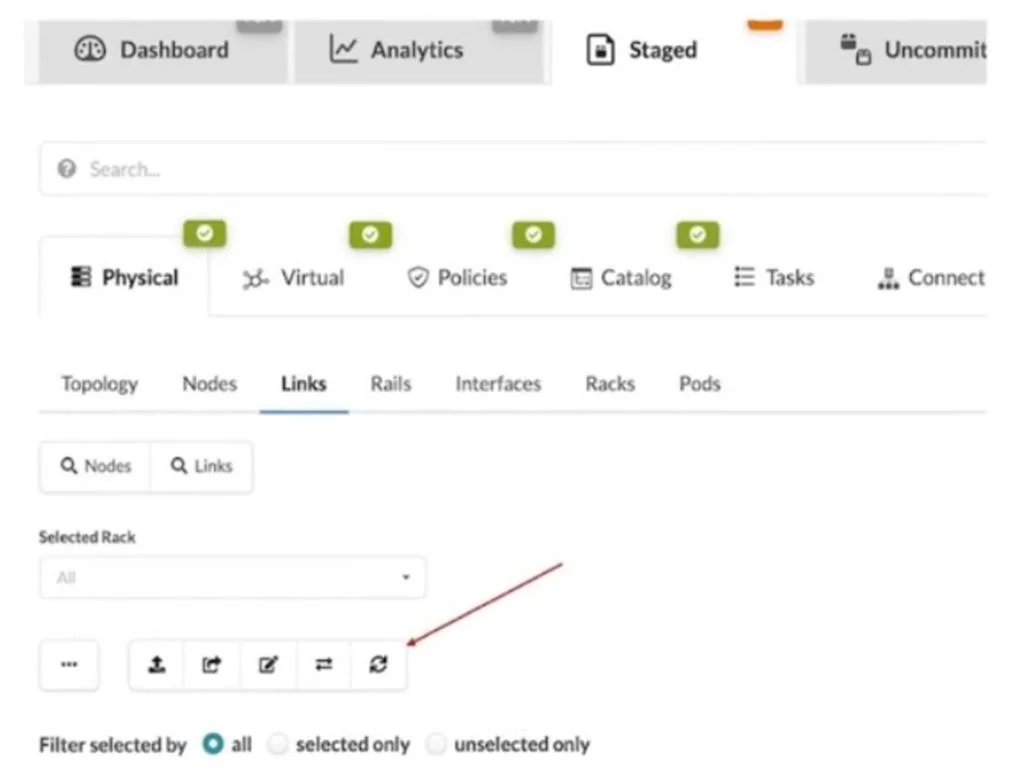Click the Dashboard gauge icon
1027x782 pixels.
(90, 50)
